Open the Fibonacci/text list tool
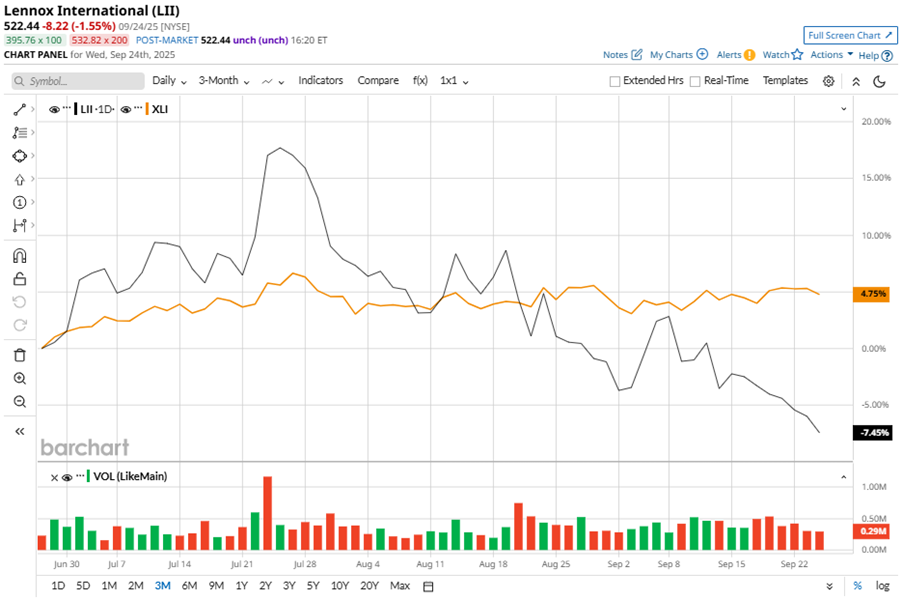 point(20,132)
